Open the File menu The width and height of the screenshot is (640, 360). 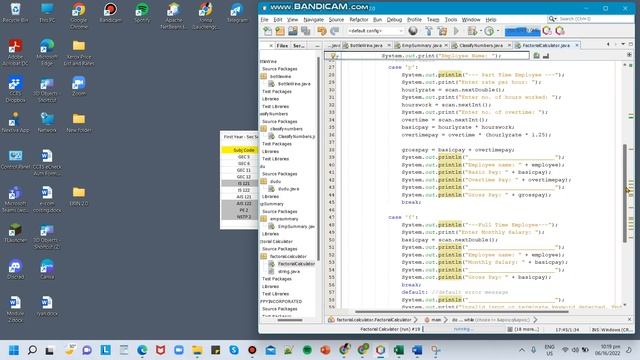pyautogui.click(x=264, y=19)
